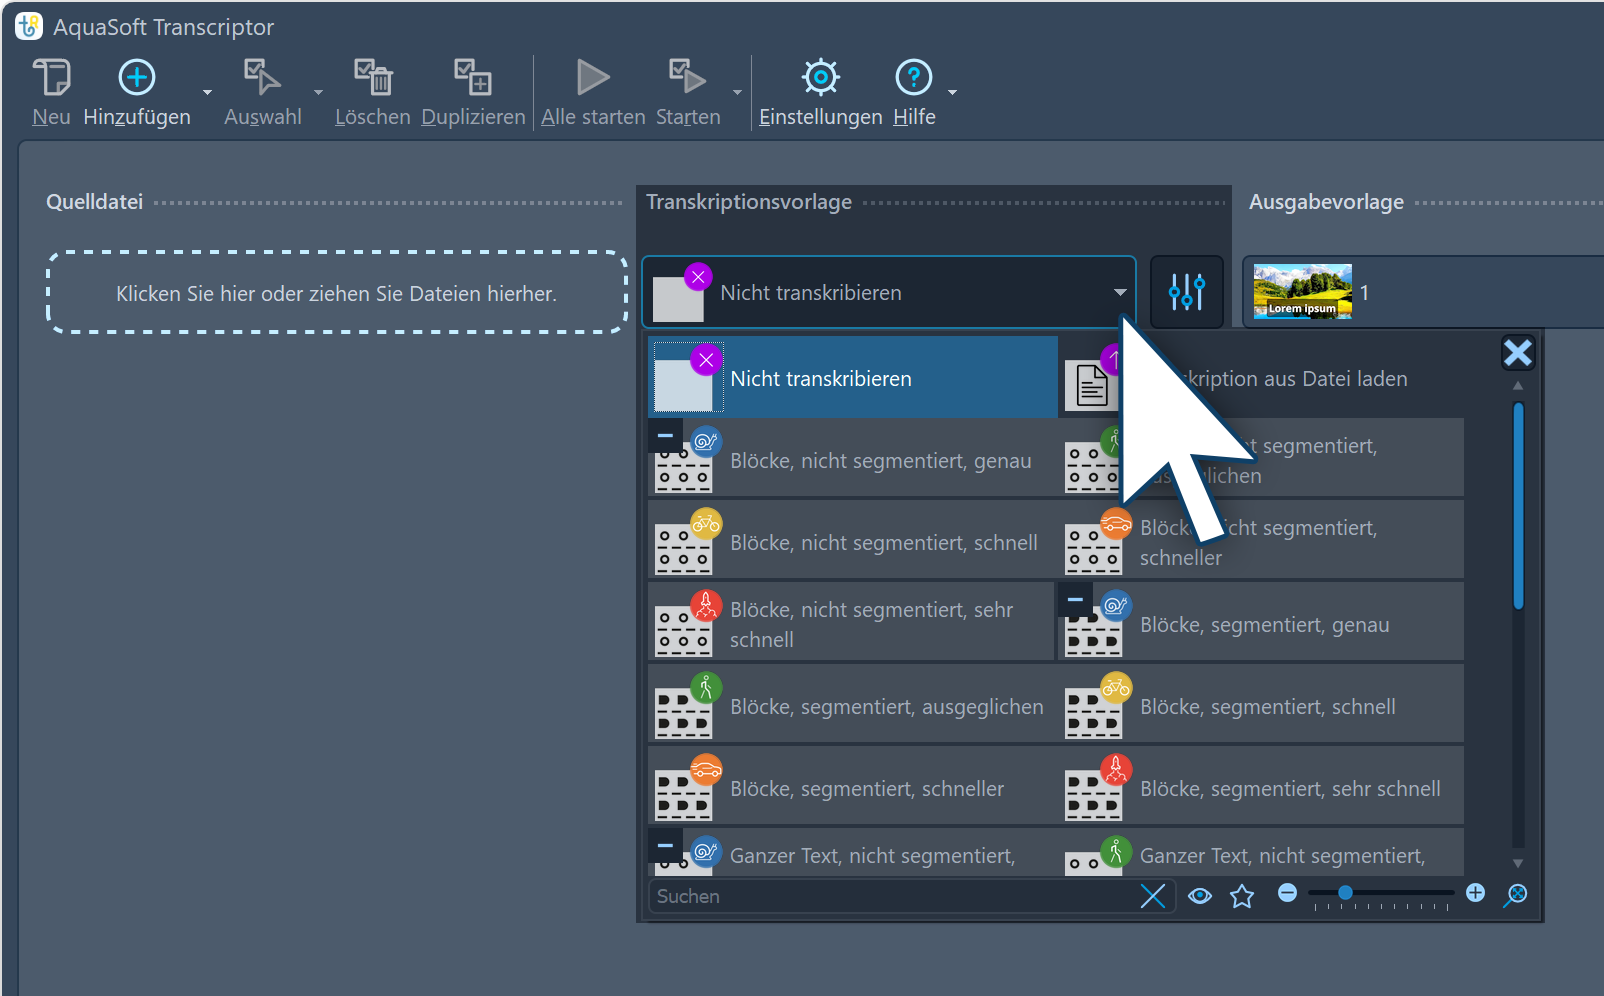Collapse the Blöcke, segmentiert group
This screenshot has height=996, width=1604.
tap(1075, 600)
